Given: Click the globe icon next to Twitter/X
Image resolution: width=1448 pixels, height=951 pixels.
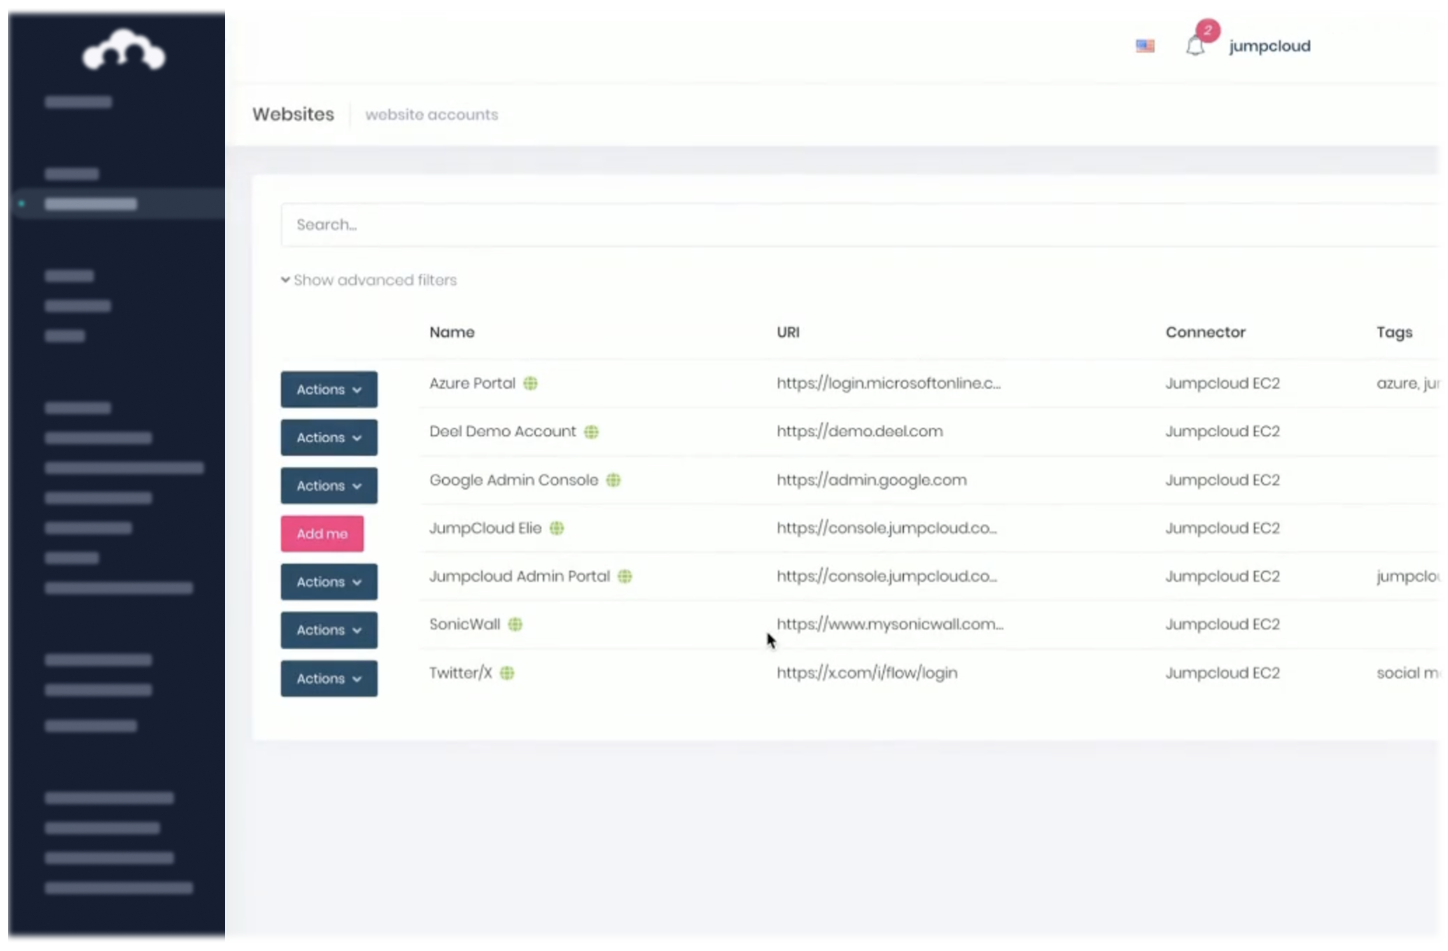Looking at the screenshot, I should 507,674.
